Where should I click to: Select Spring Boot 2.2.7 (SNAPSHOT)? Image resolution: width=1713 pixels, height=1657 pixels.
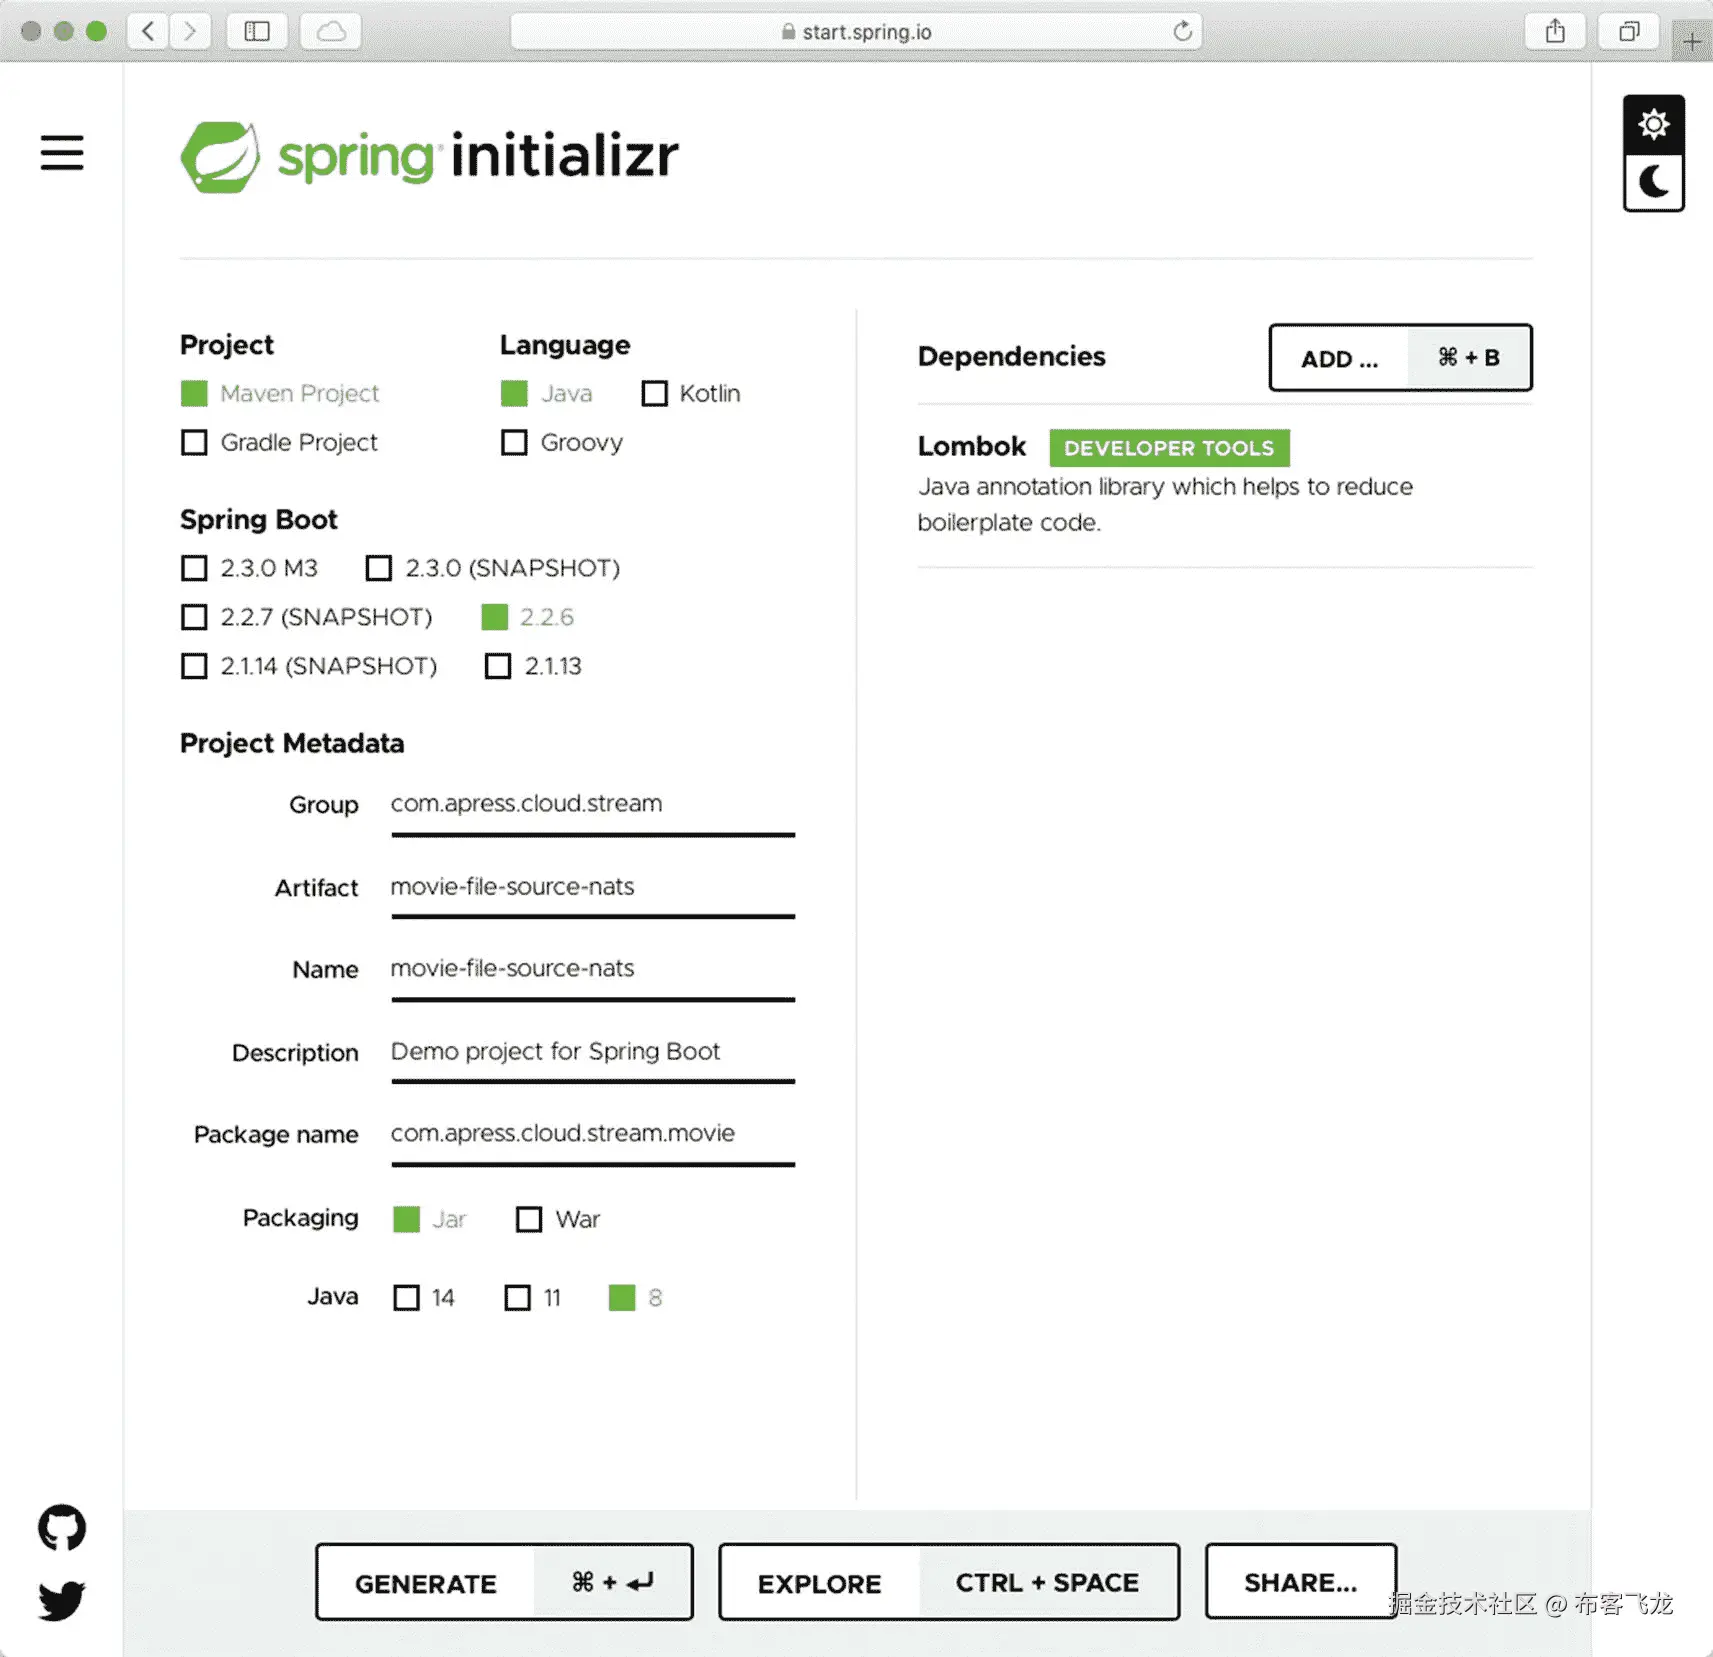click(x=306, y=617)
